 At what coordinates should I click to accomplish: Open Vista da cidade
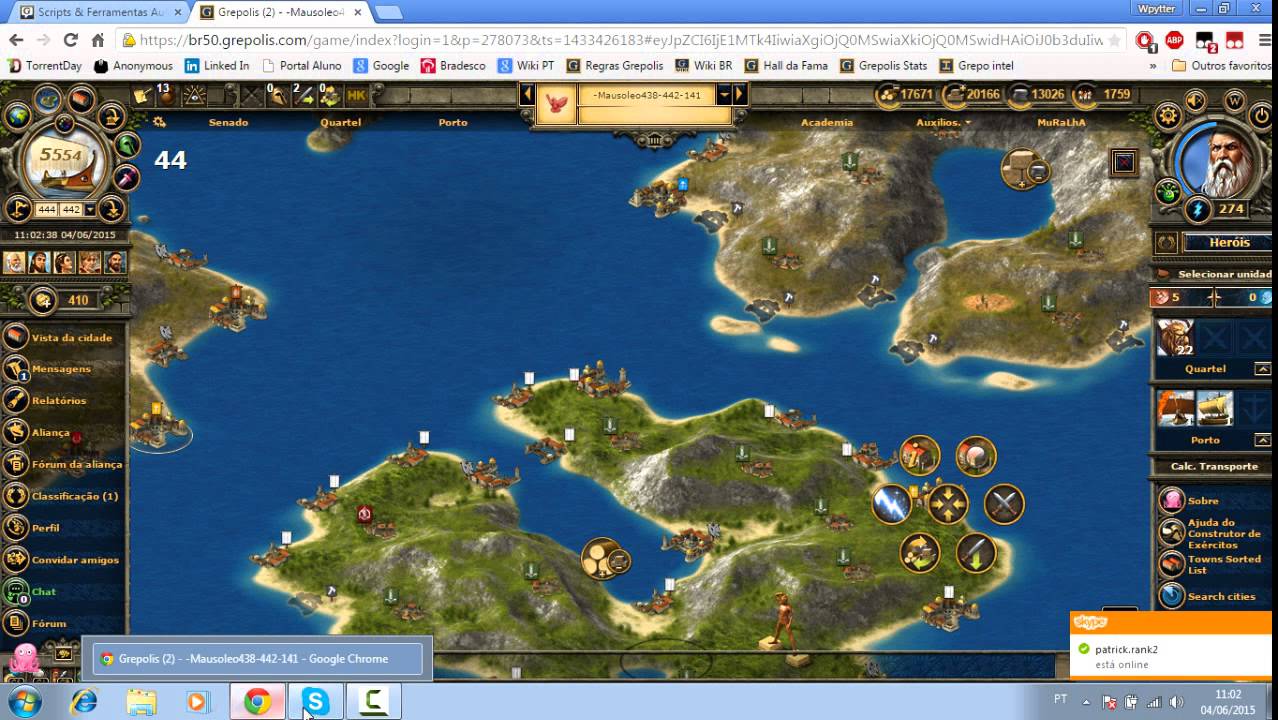(x=64, y=337)
